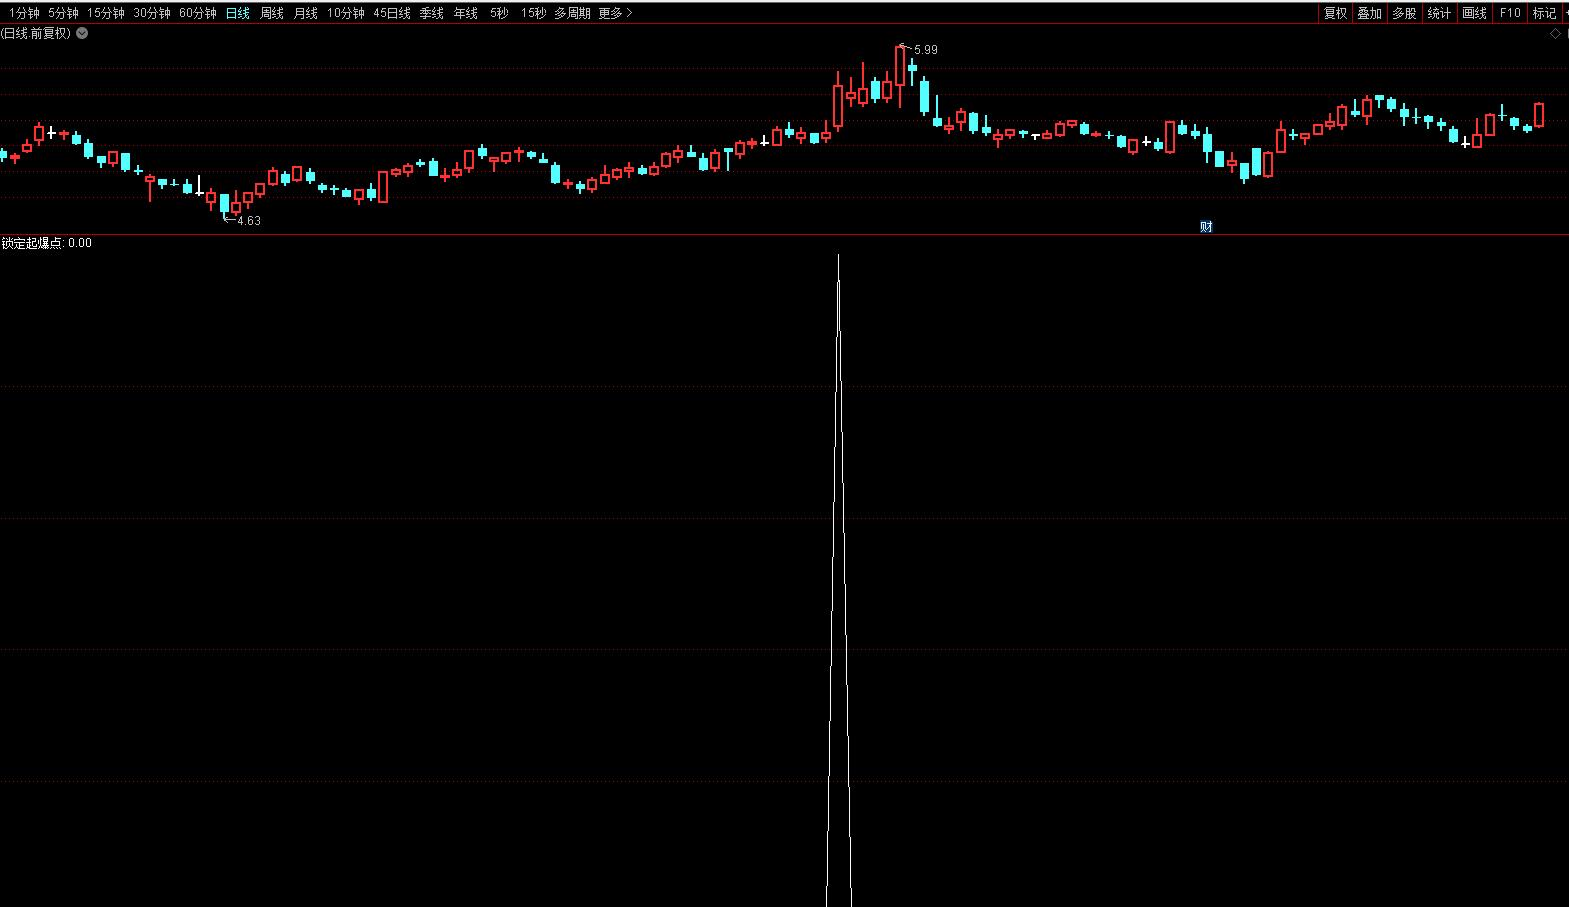Activate the 画线 drawing tool
1569x907 pixels.
(x=1474, y=13)
